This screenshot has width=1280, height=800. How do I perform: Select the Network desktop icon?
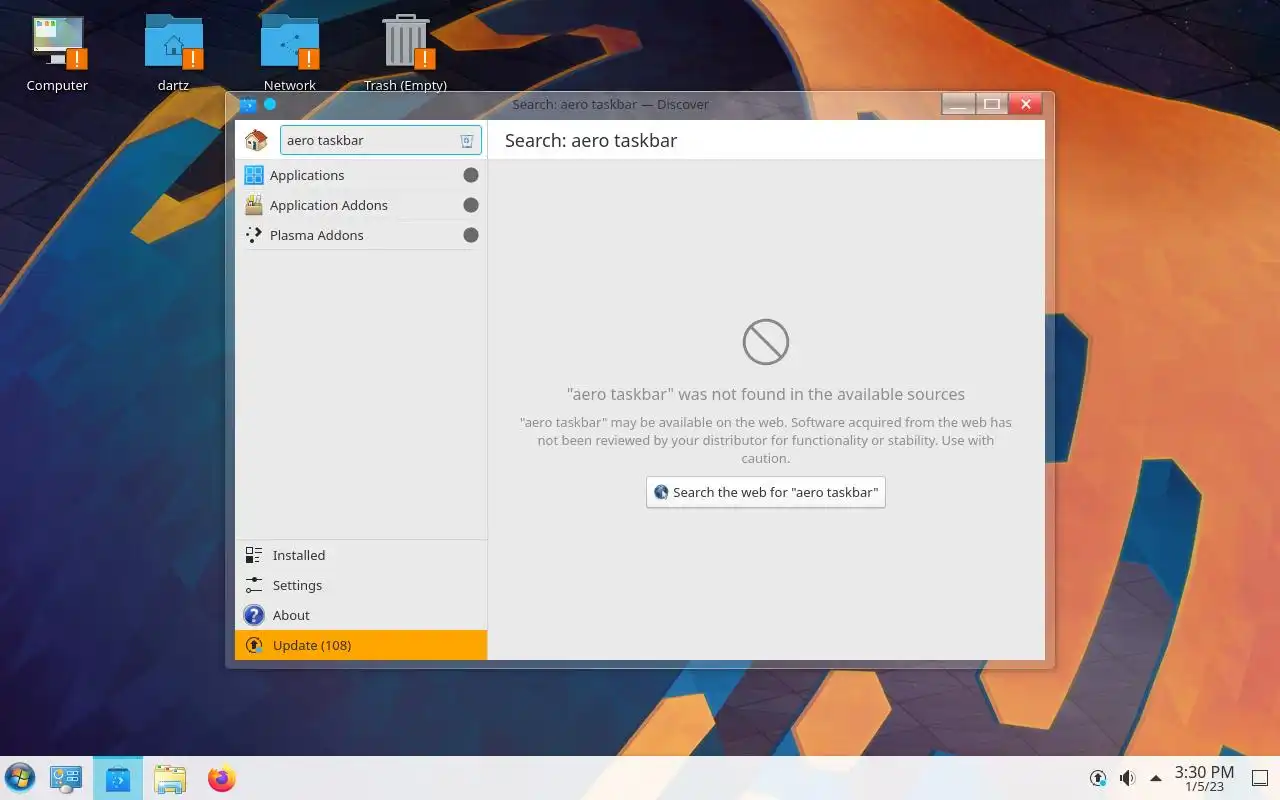tap(290, 54)
